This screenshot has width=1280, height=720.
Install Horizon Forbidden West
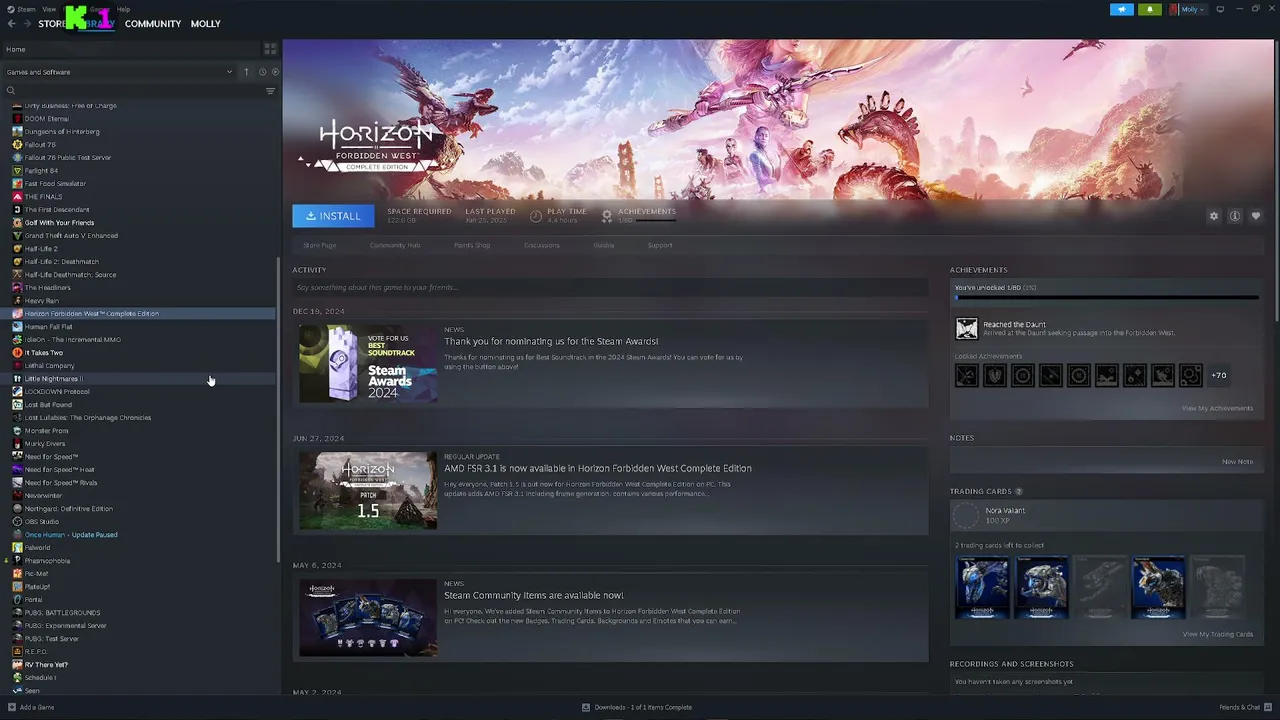point(333,216)
